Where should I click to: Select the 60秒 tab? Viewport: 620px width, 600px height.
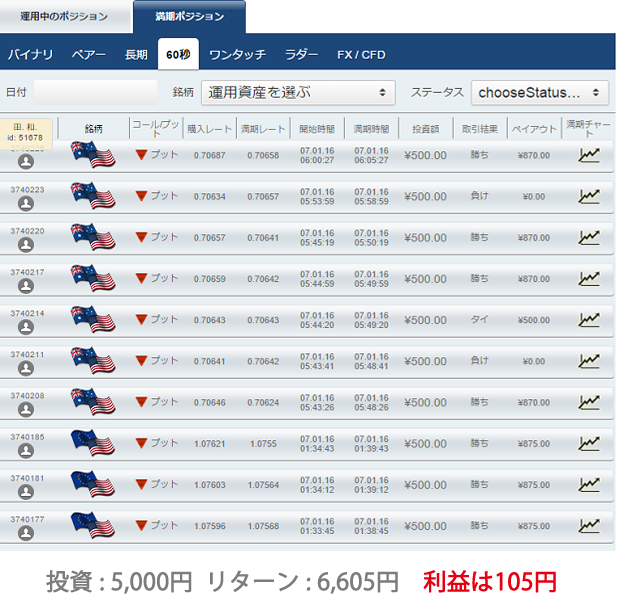click(x=178, y=54)
